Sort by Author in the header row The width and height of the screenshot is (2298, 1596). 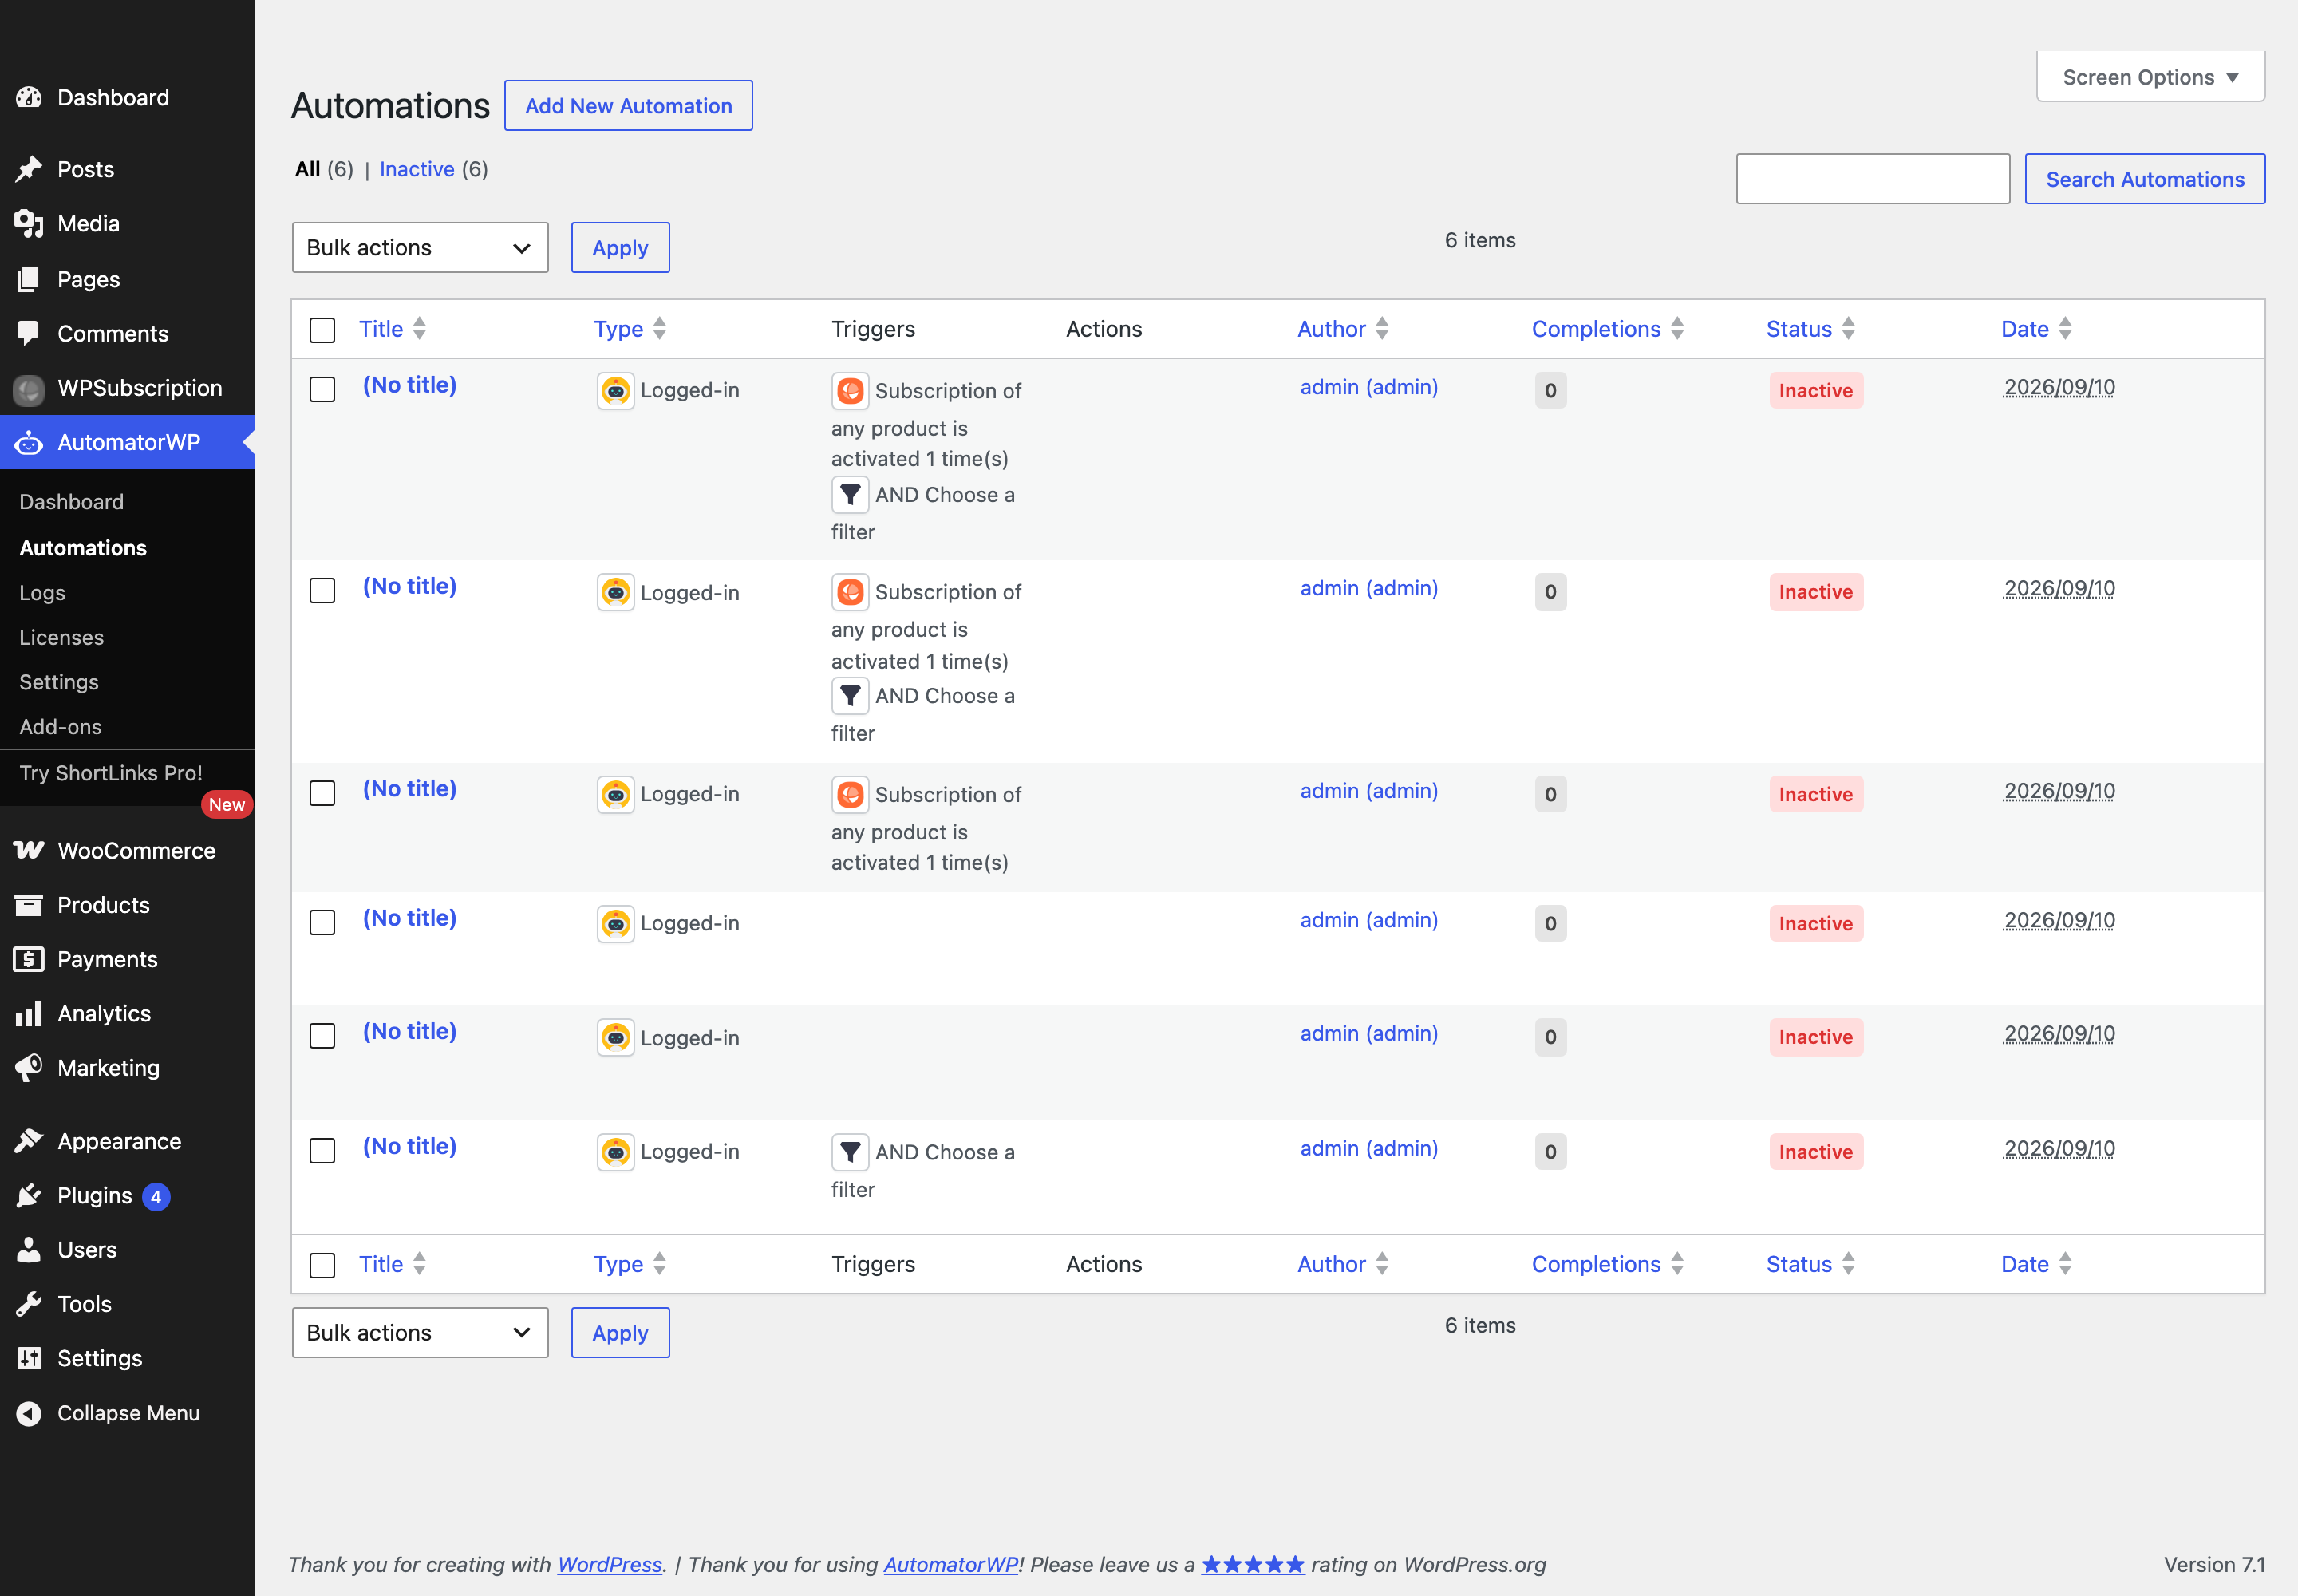tap(1343, 329)
